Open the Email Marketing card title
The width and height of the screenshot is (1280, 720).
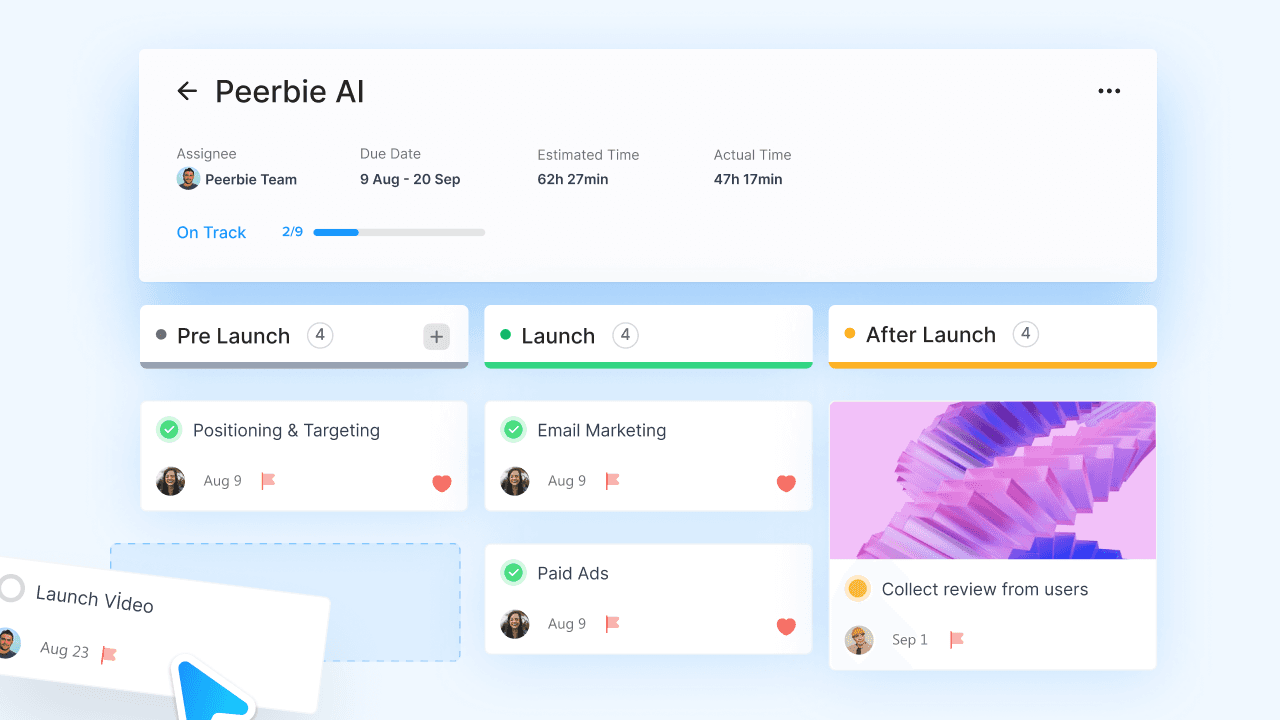coord(601,431)
